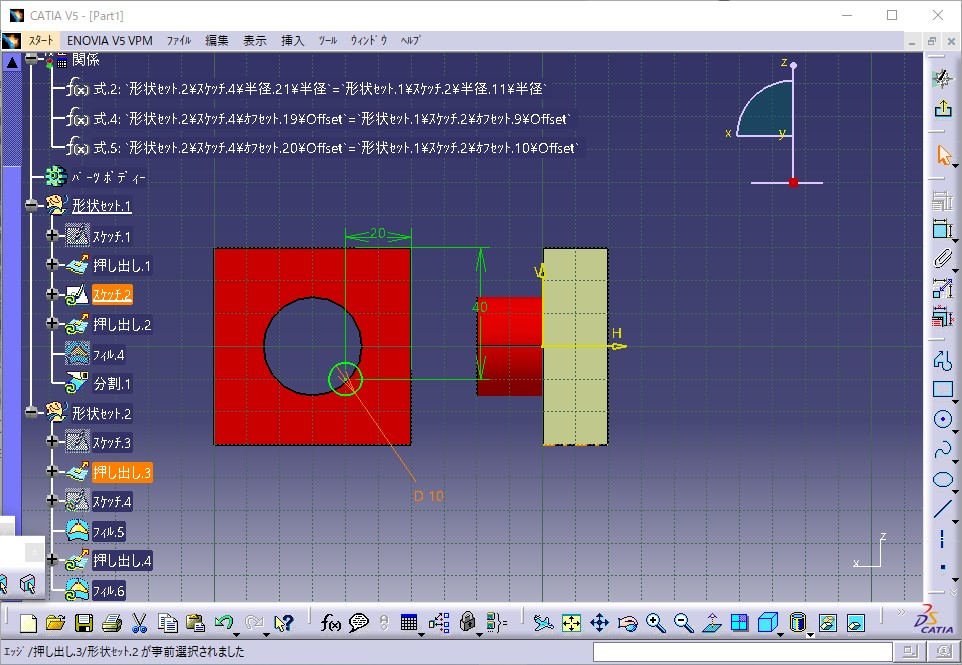The image size is (962, 665).
Task: Open the ツール menu
Action: pyautogui.click(x=327, y=40)
